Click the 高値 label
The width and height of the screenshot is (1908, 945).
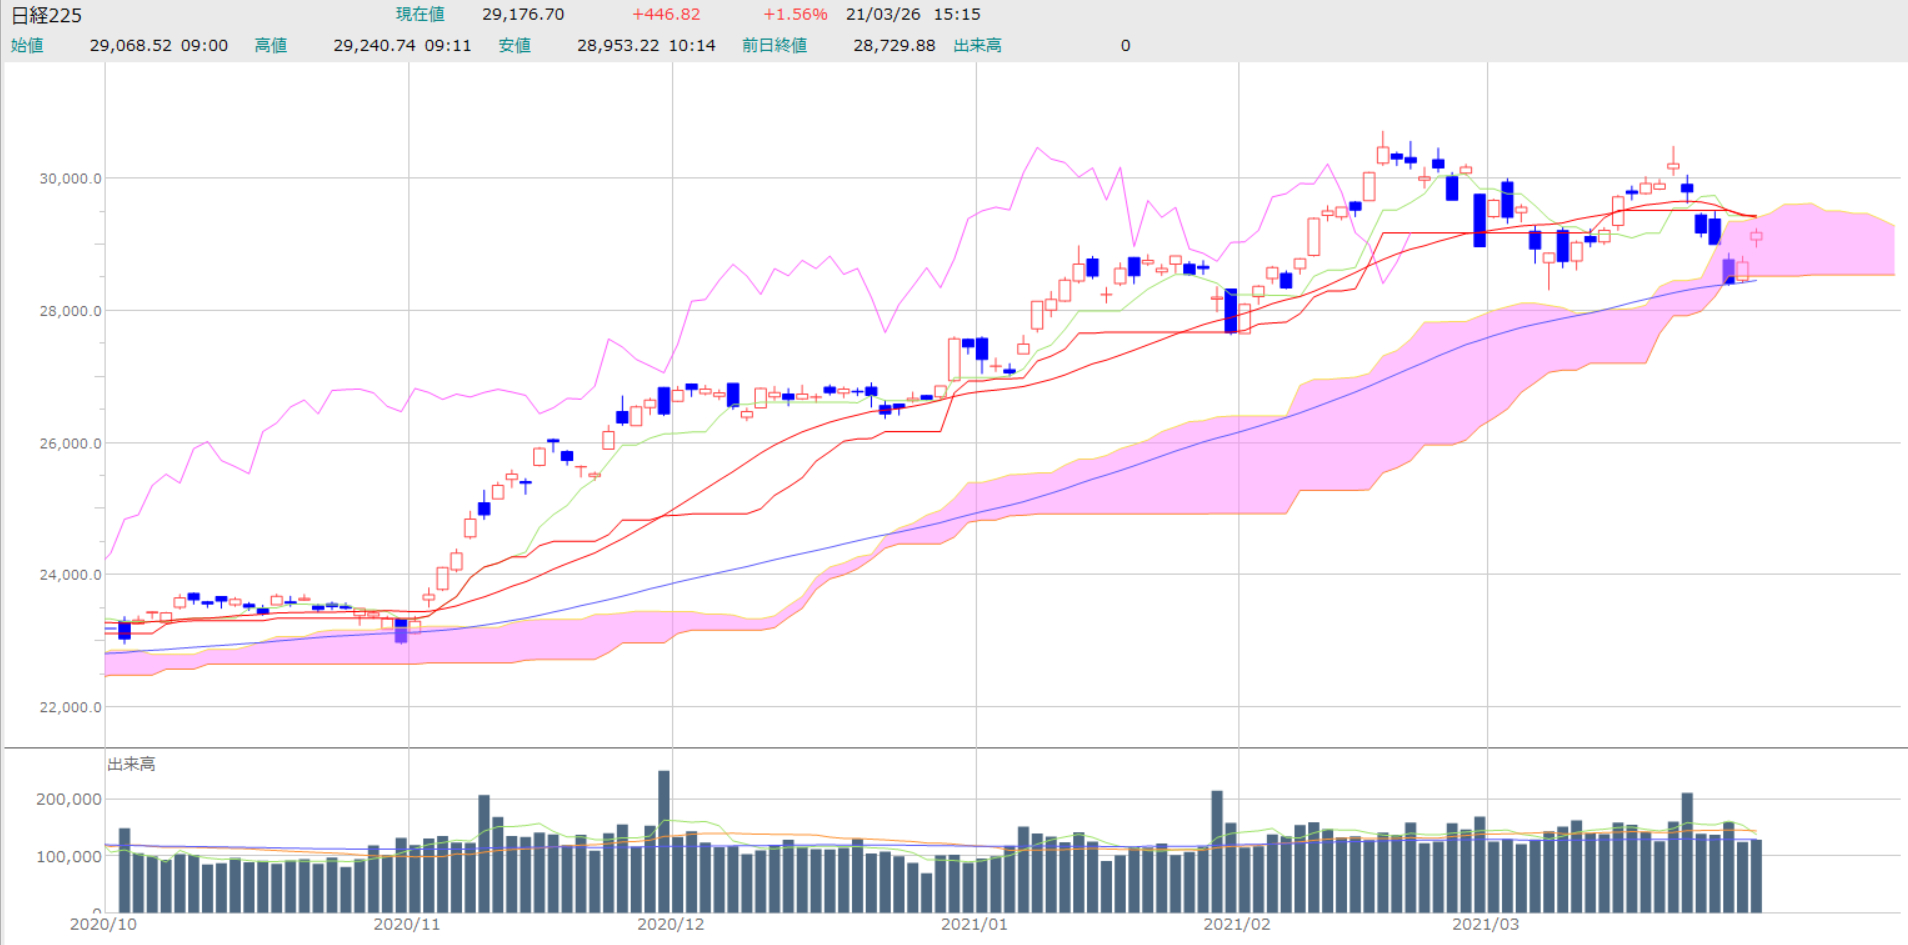point(271,45)
